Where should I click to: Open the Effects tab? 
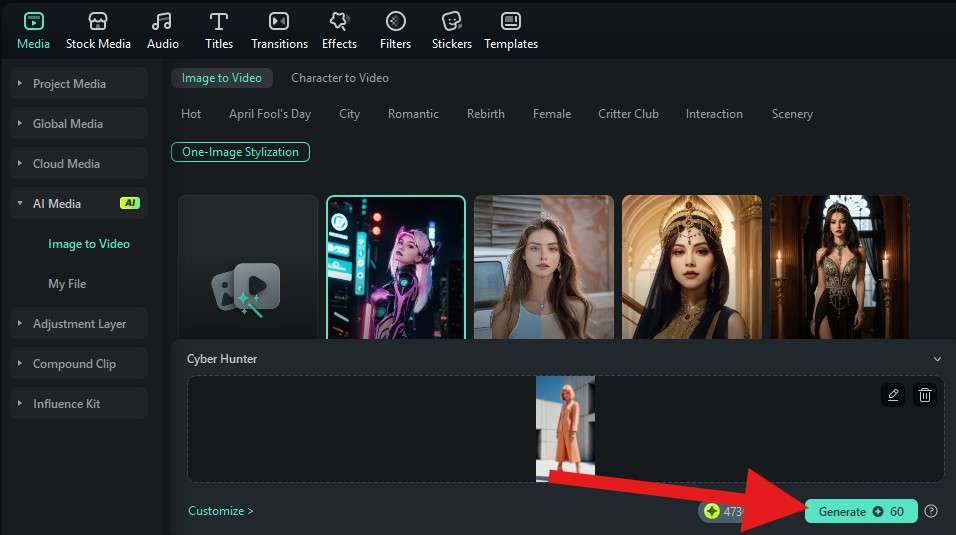tap(339, 31)
